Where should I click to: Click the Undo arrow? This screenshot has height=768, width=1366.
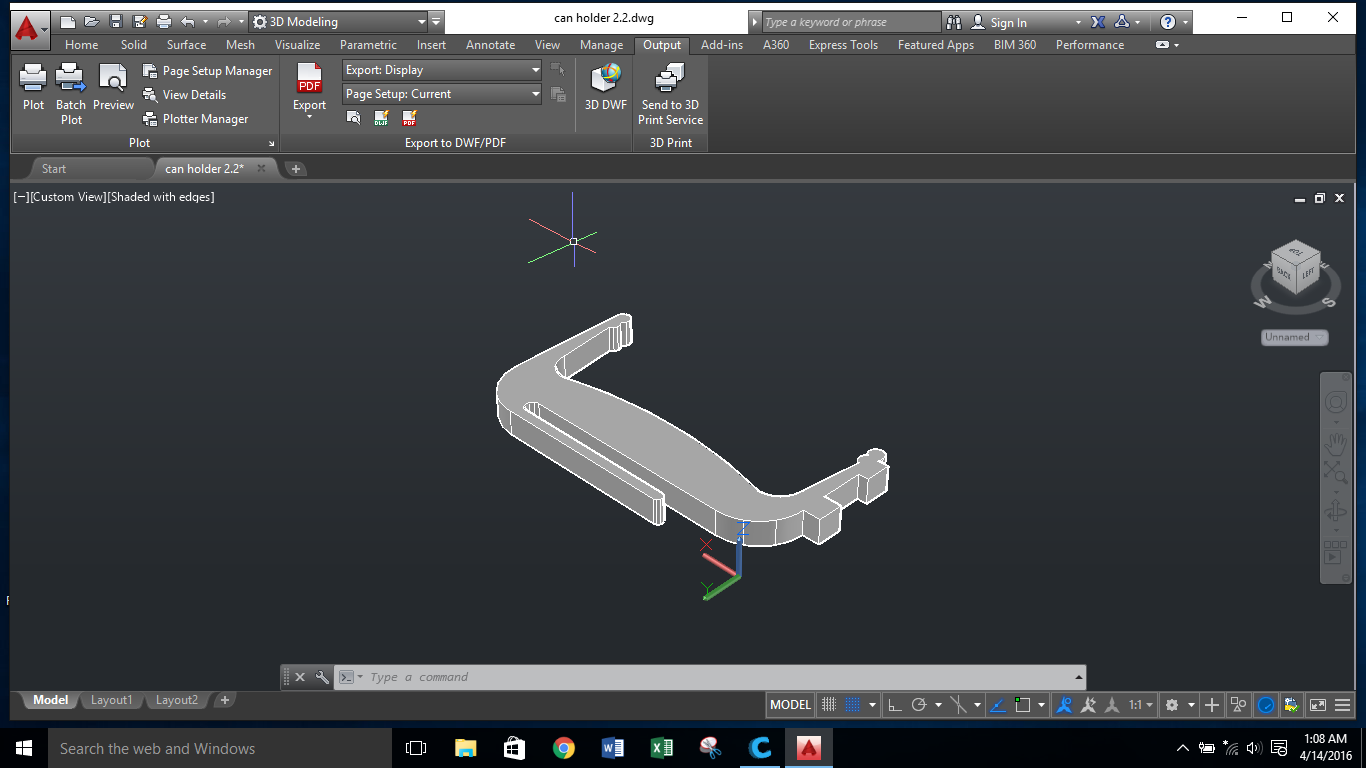(x=188, y=22)
